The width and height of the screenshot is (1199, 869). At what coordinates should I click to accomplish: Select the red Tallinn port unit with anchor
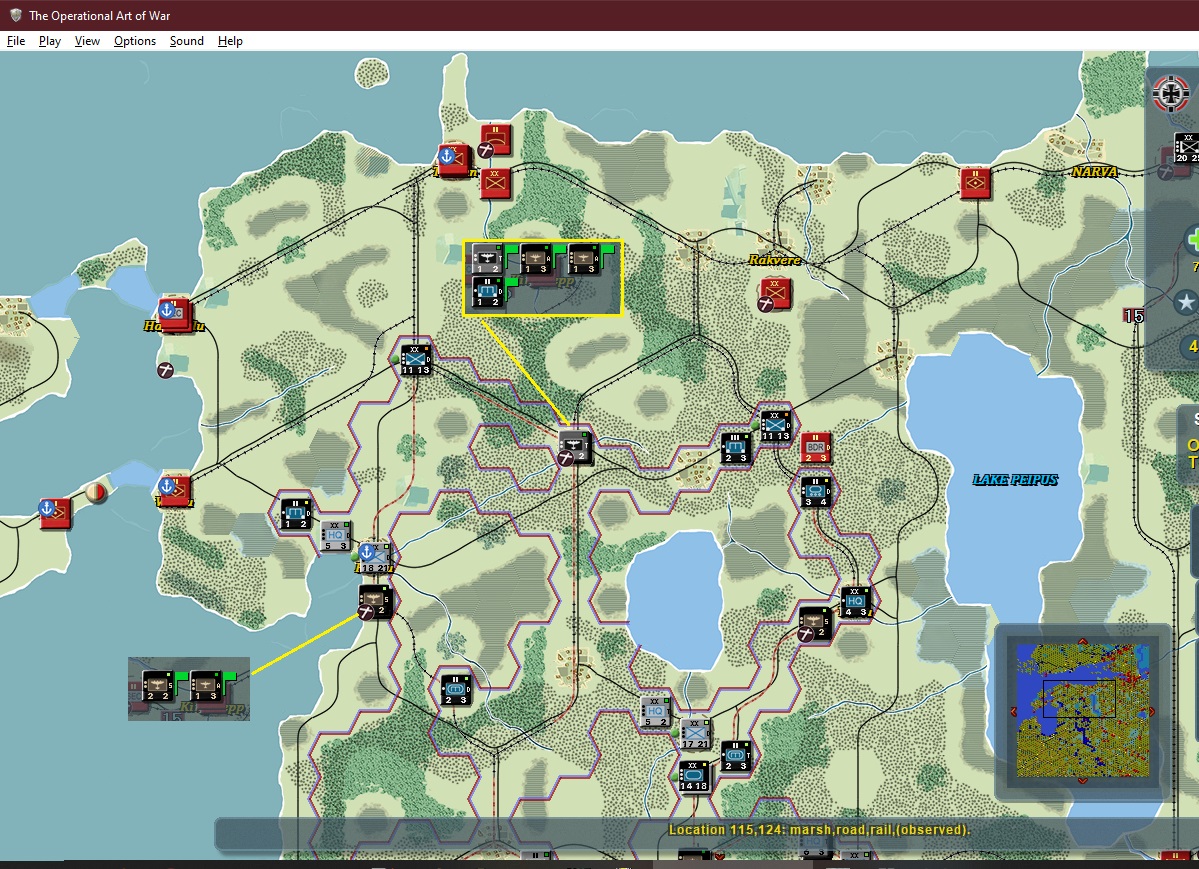(453, 161)
